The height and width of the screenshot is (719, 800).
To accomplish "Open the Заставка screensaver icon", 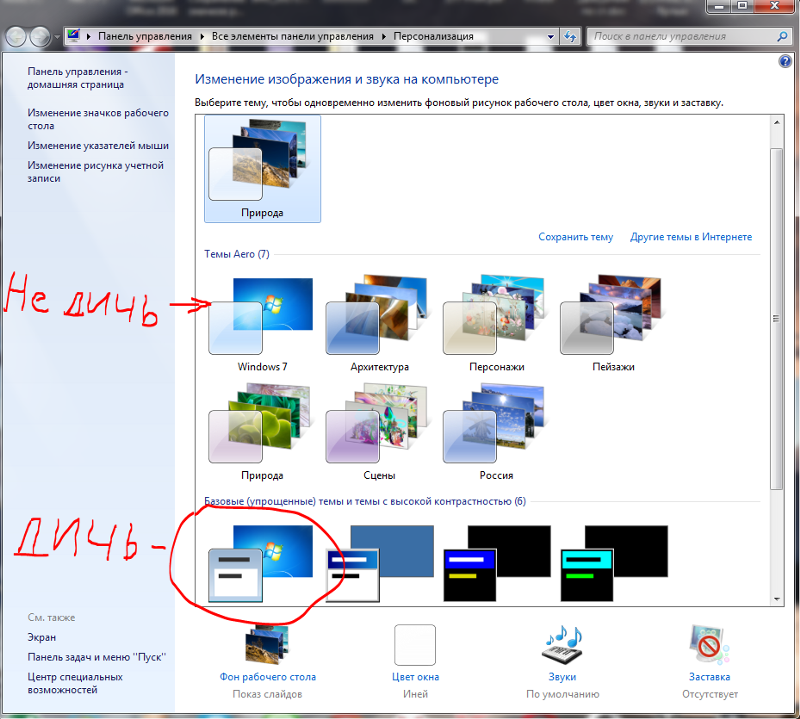I will [709, 645].
